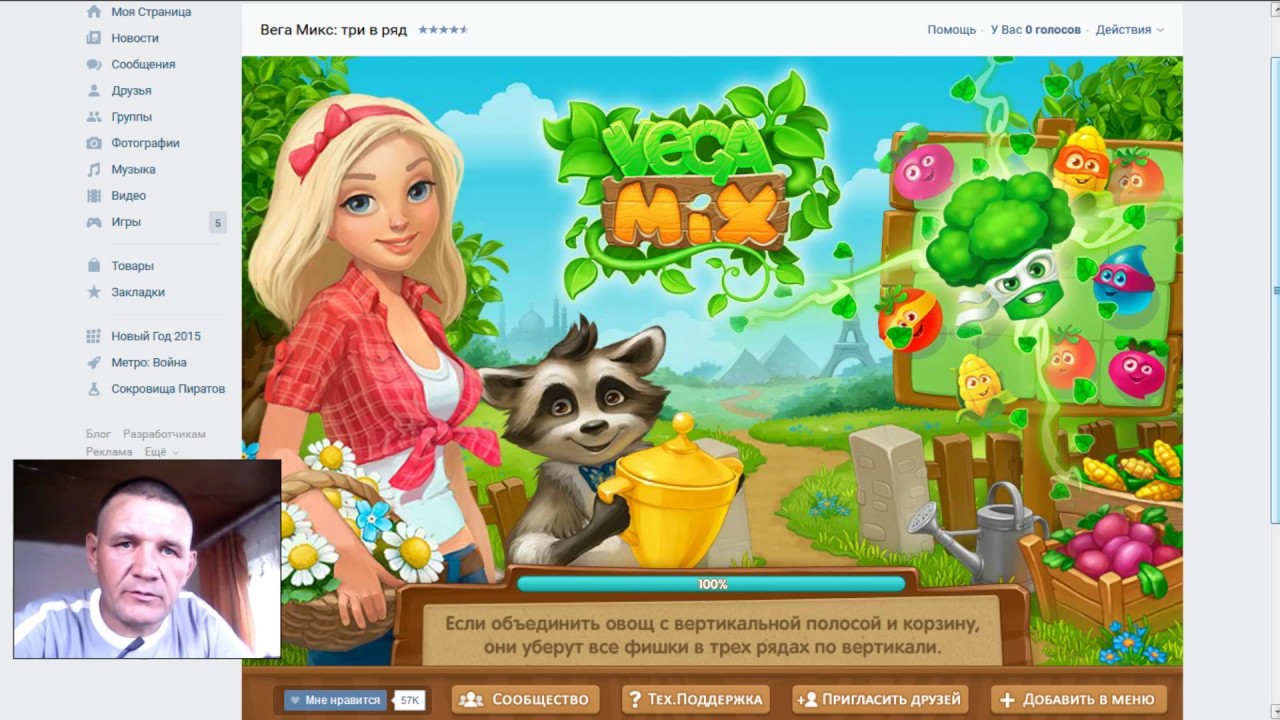Click the people icon on Сообщество button
The width and height of the screenshot is (1280, 720).
tap(471, 699)
